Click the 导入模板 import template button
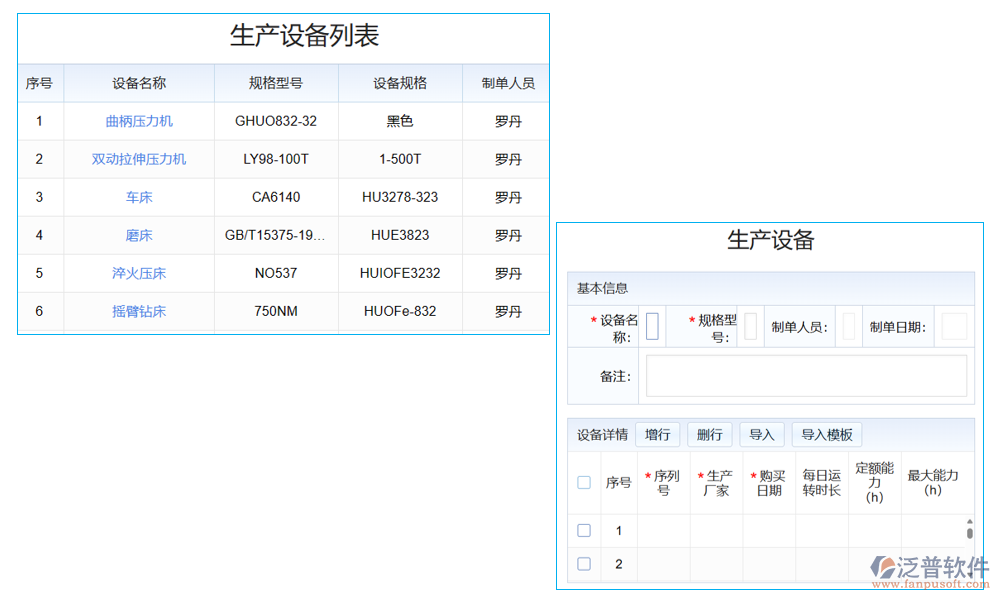This screenshot has width=1000, height=600. tap(827, 434)
